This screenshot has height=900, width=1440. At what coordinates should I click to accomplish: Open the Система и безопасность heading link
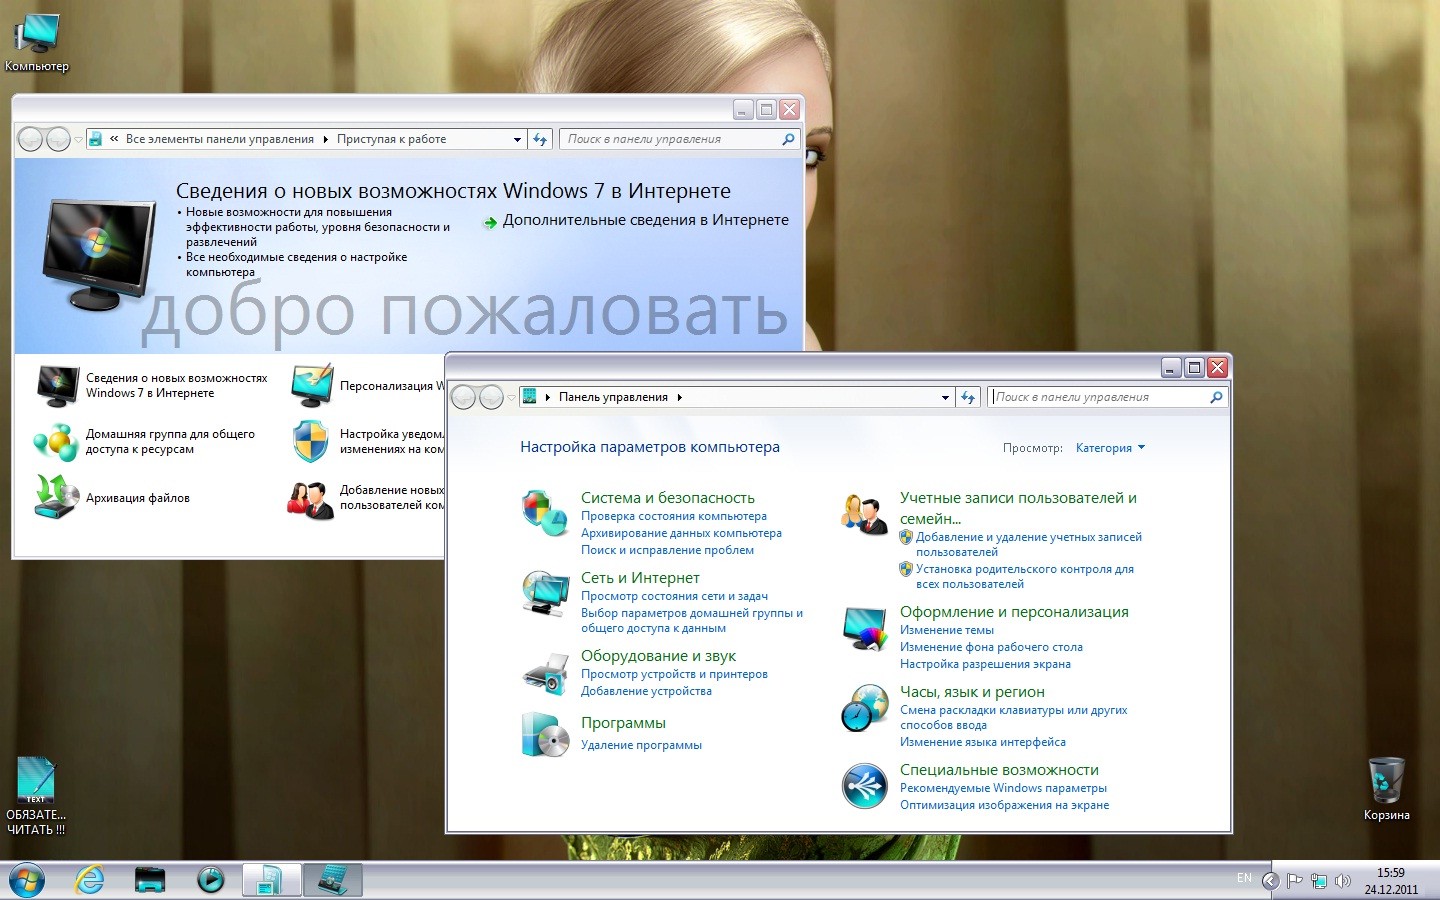point(668,498)
